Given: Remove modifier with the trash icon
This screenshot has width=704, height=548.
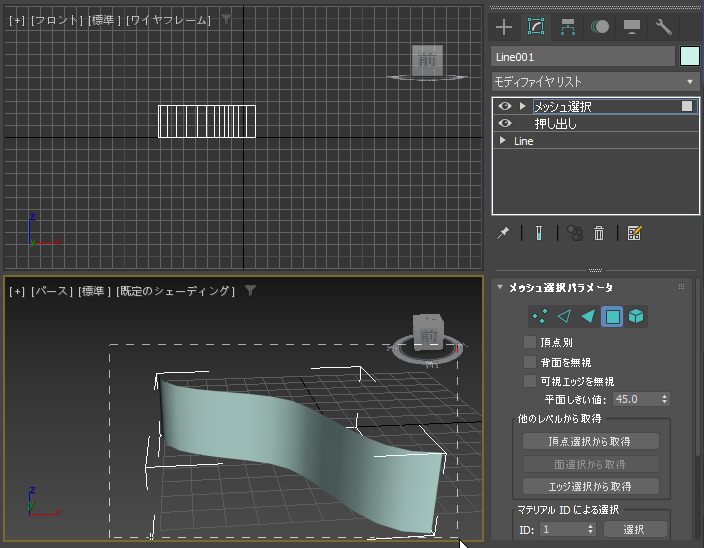Looking at the screenshot, I should click(x=599, y=233).
